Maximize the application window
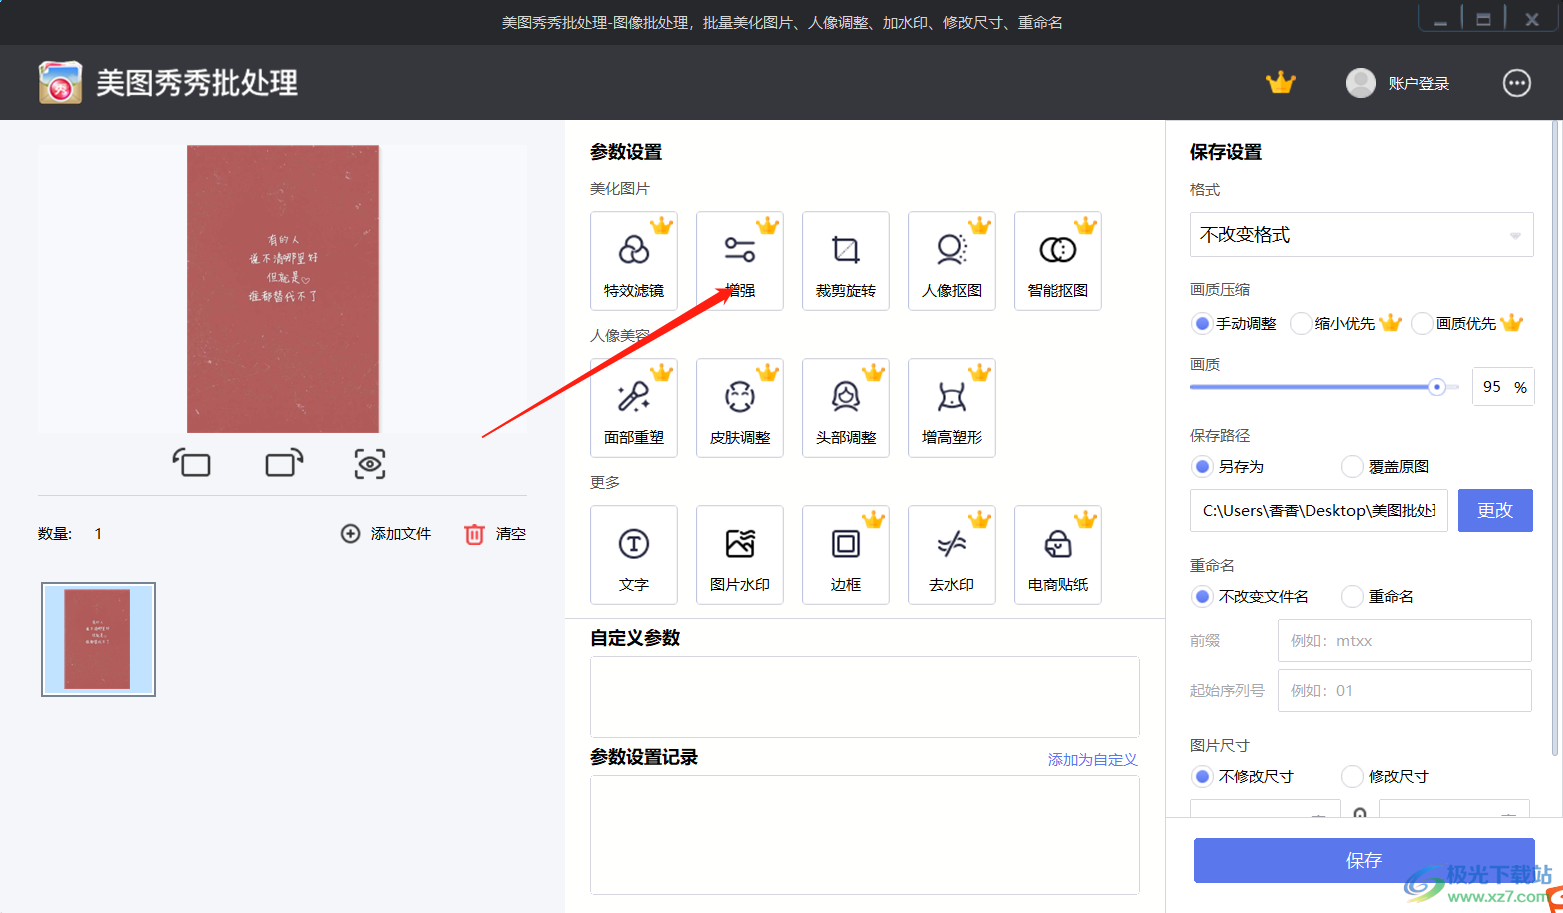Viewport: 1563px width, 913px height. tap(1484, 19)
